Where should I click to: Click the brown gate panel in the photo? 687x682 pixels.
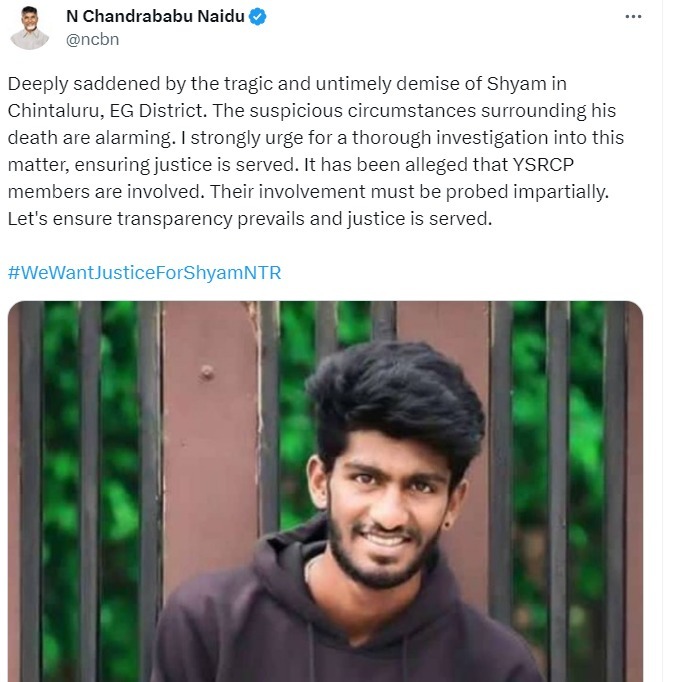click(x=209, y=438)
